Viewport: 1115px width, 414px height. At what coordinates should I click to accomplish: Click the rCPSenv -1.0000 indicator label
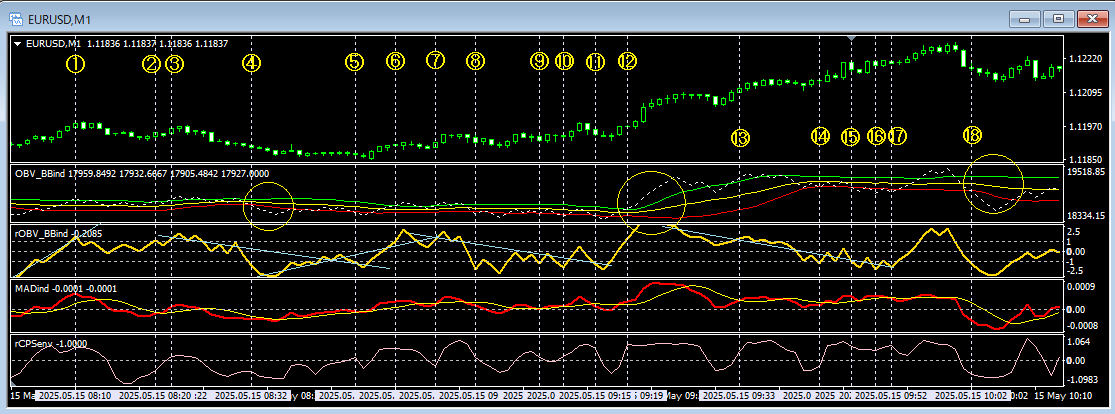point(51,344)
